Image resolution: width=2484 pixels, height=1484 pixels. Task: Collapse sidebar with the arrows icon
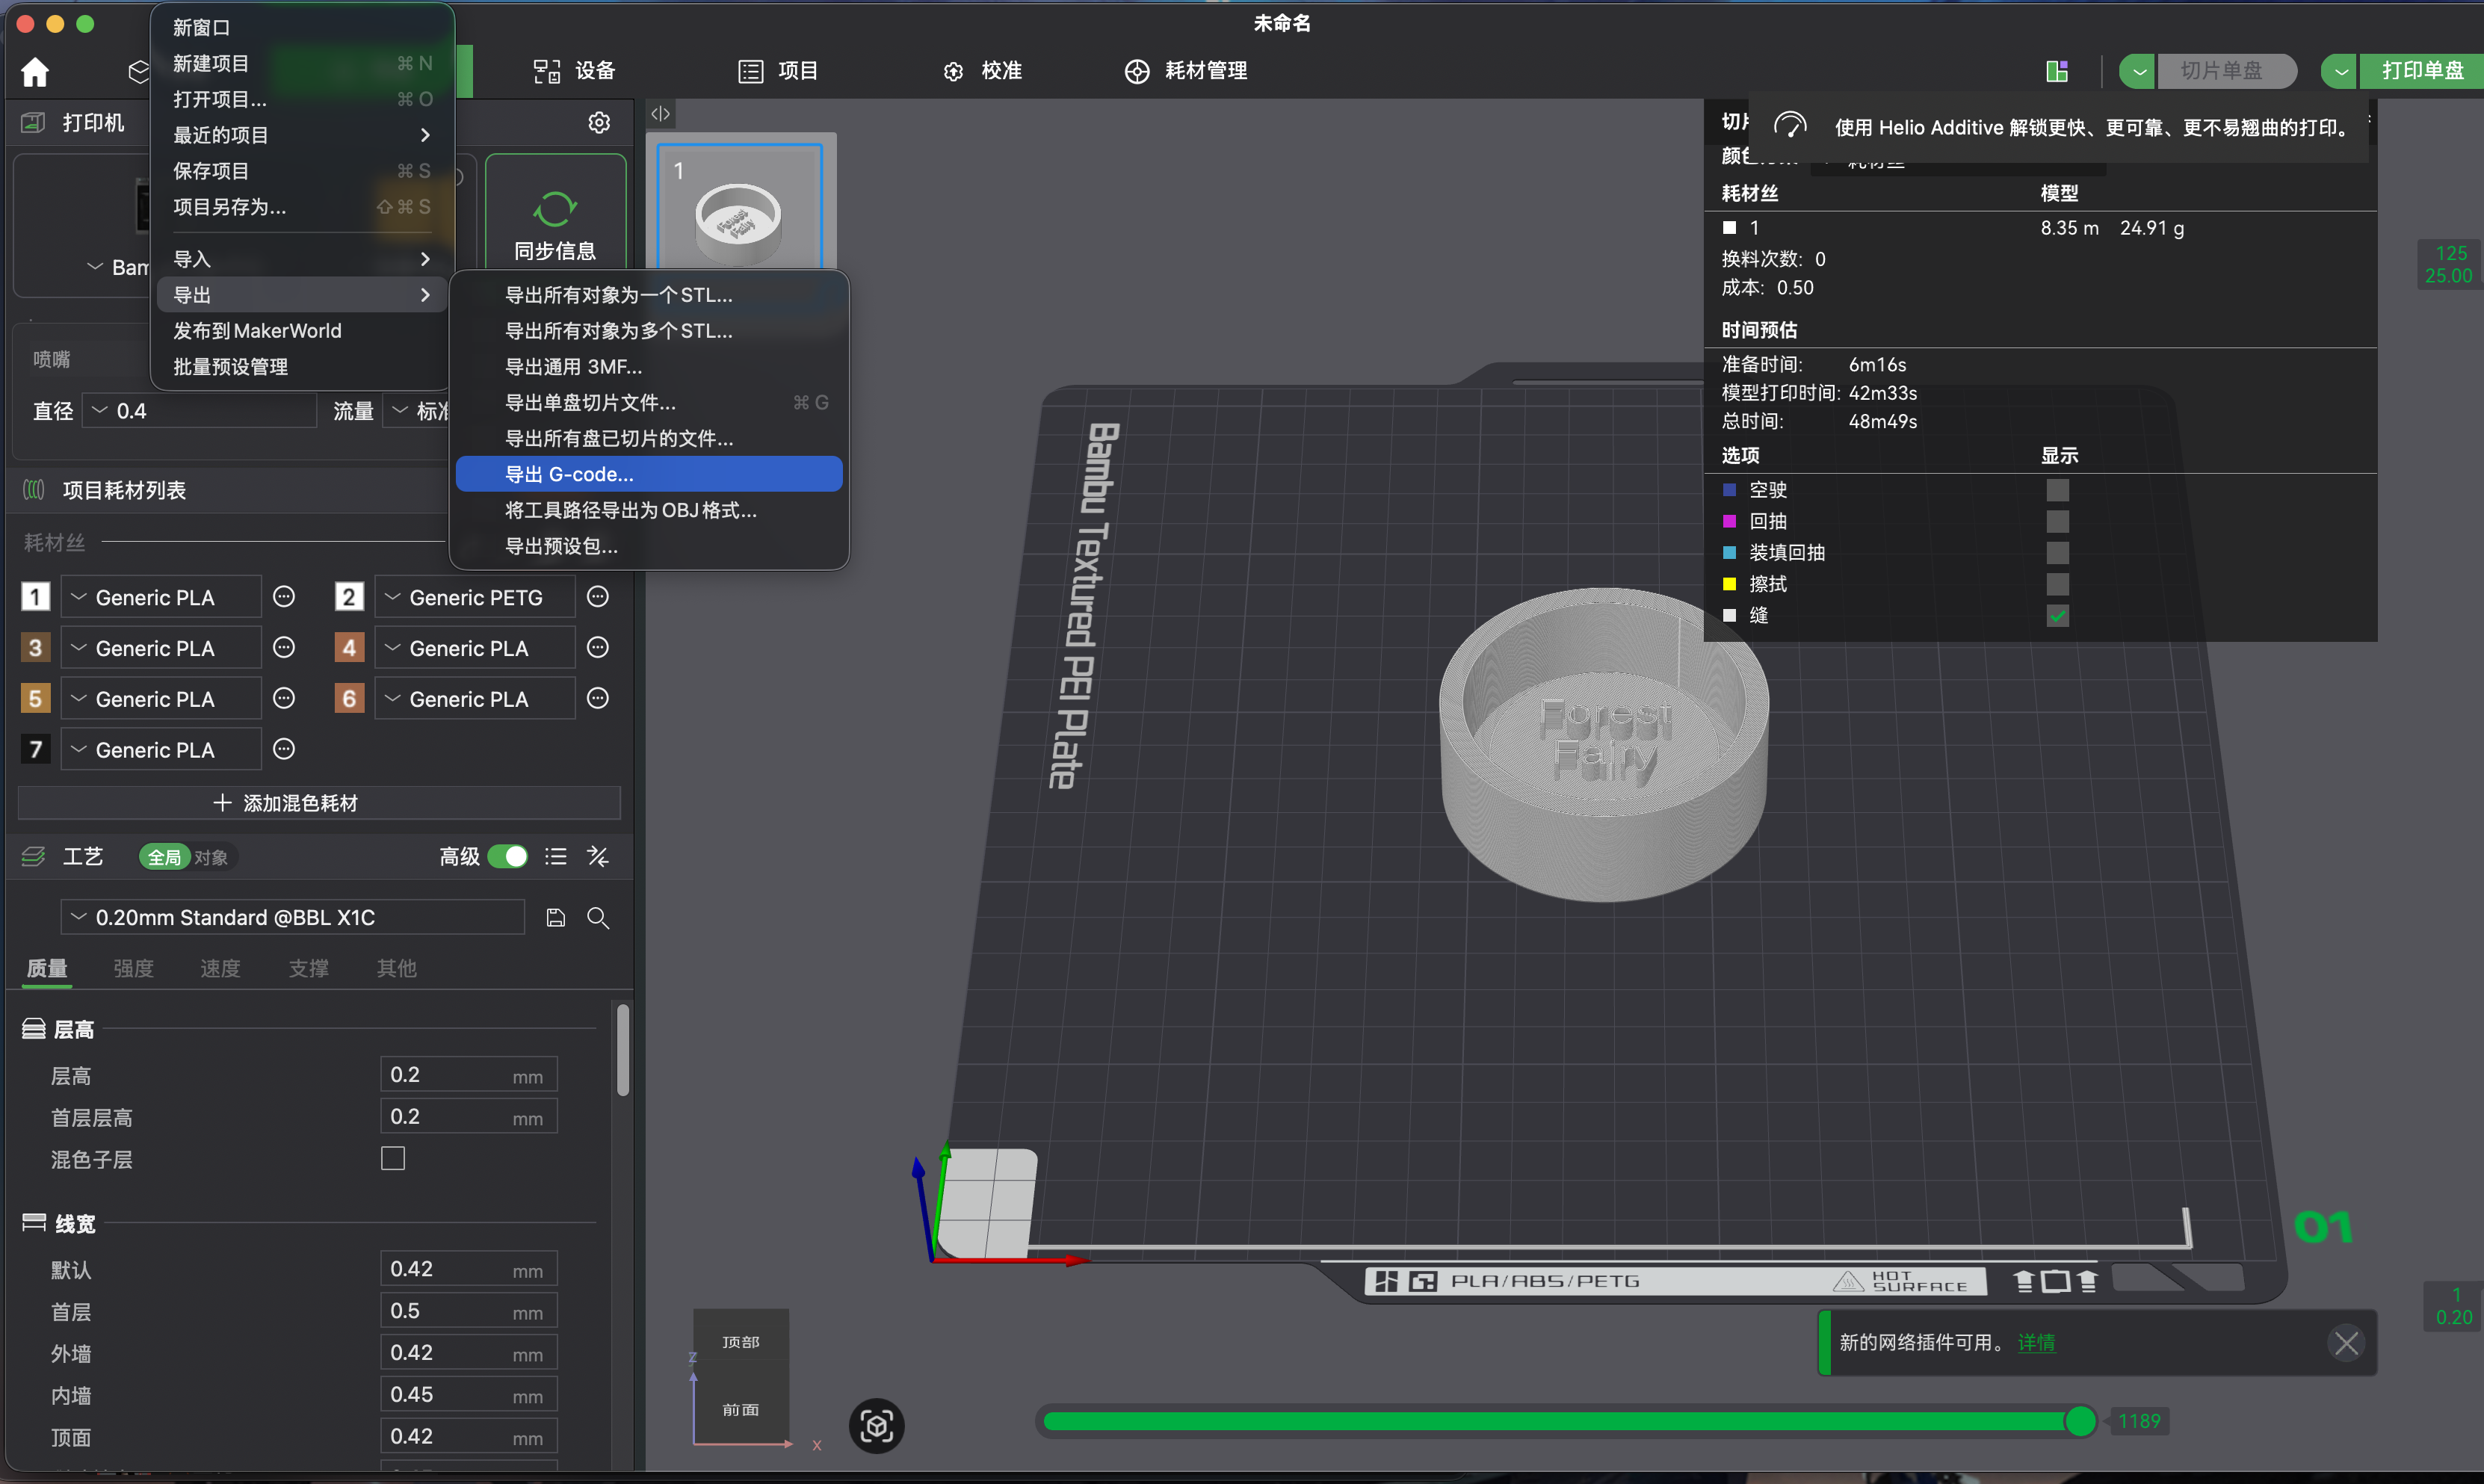660,114
